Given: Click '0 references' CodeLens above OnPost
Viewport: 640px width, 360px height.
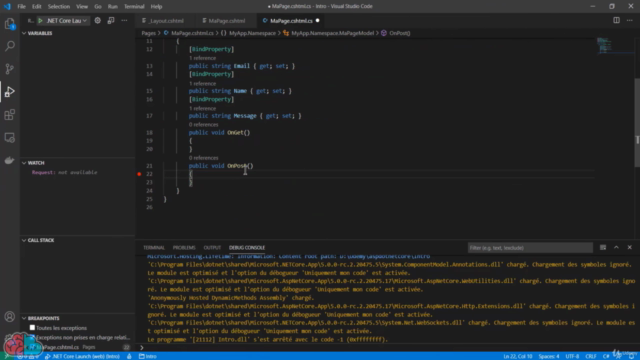Looking at the screenshot, I should click(204, 158).
